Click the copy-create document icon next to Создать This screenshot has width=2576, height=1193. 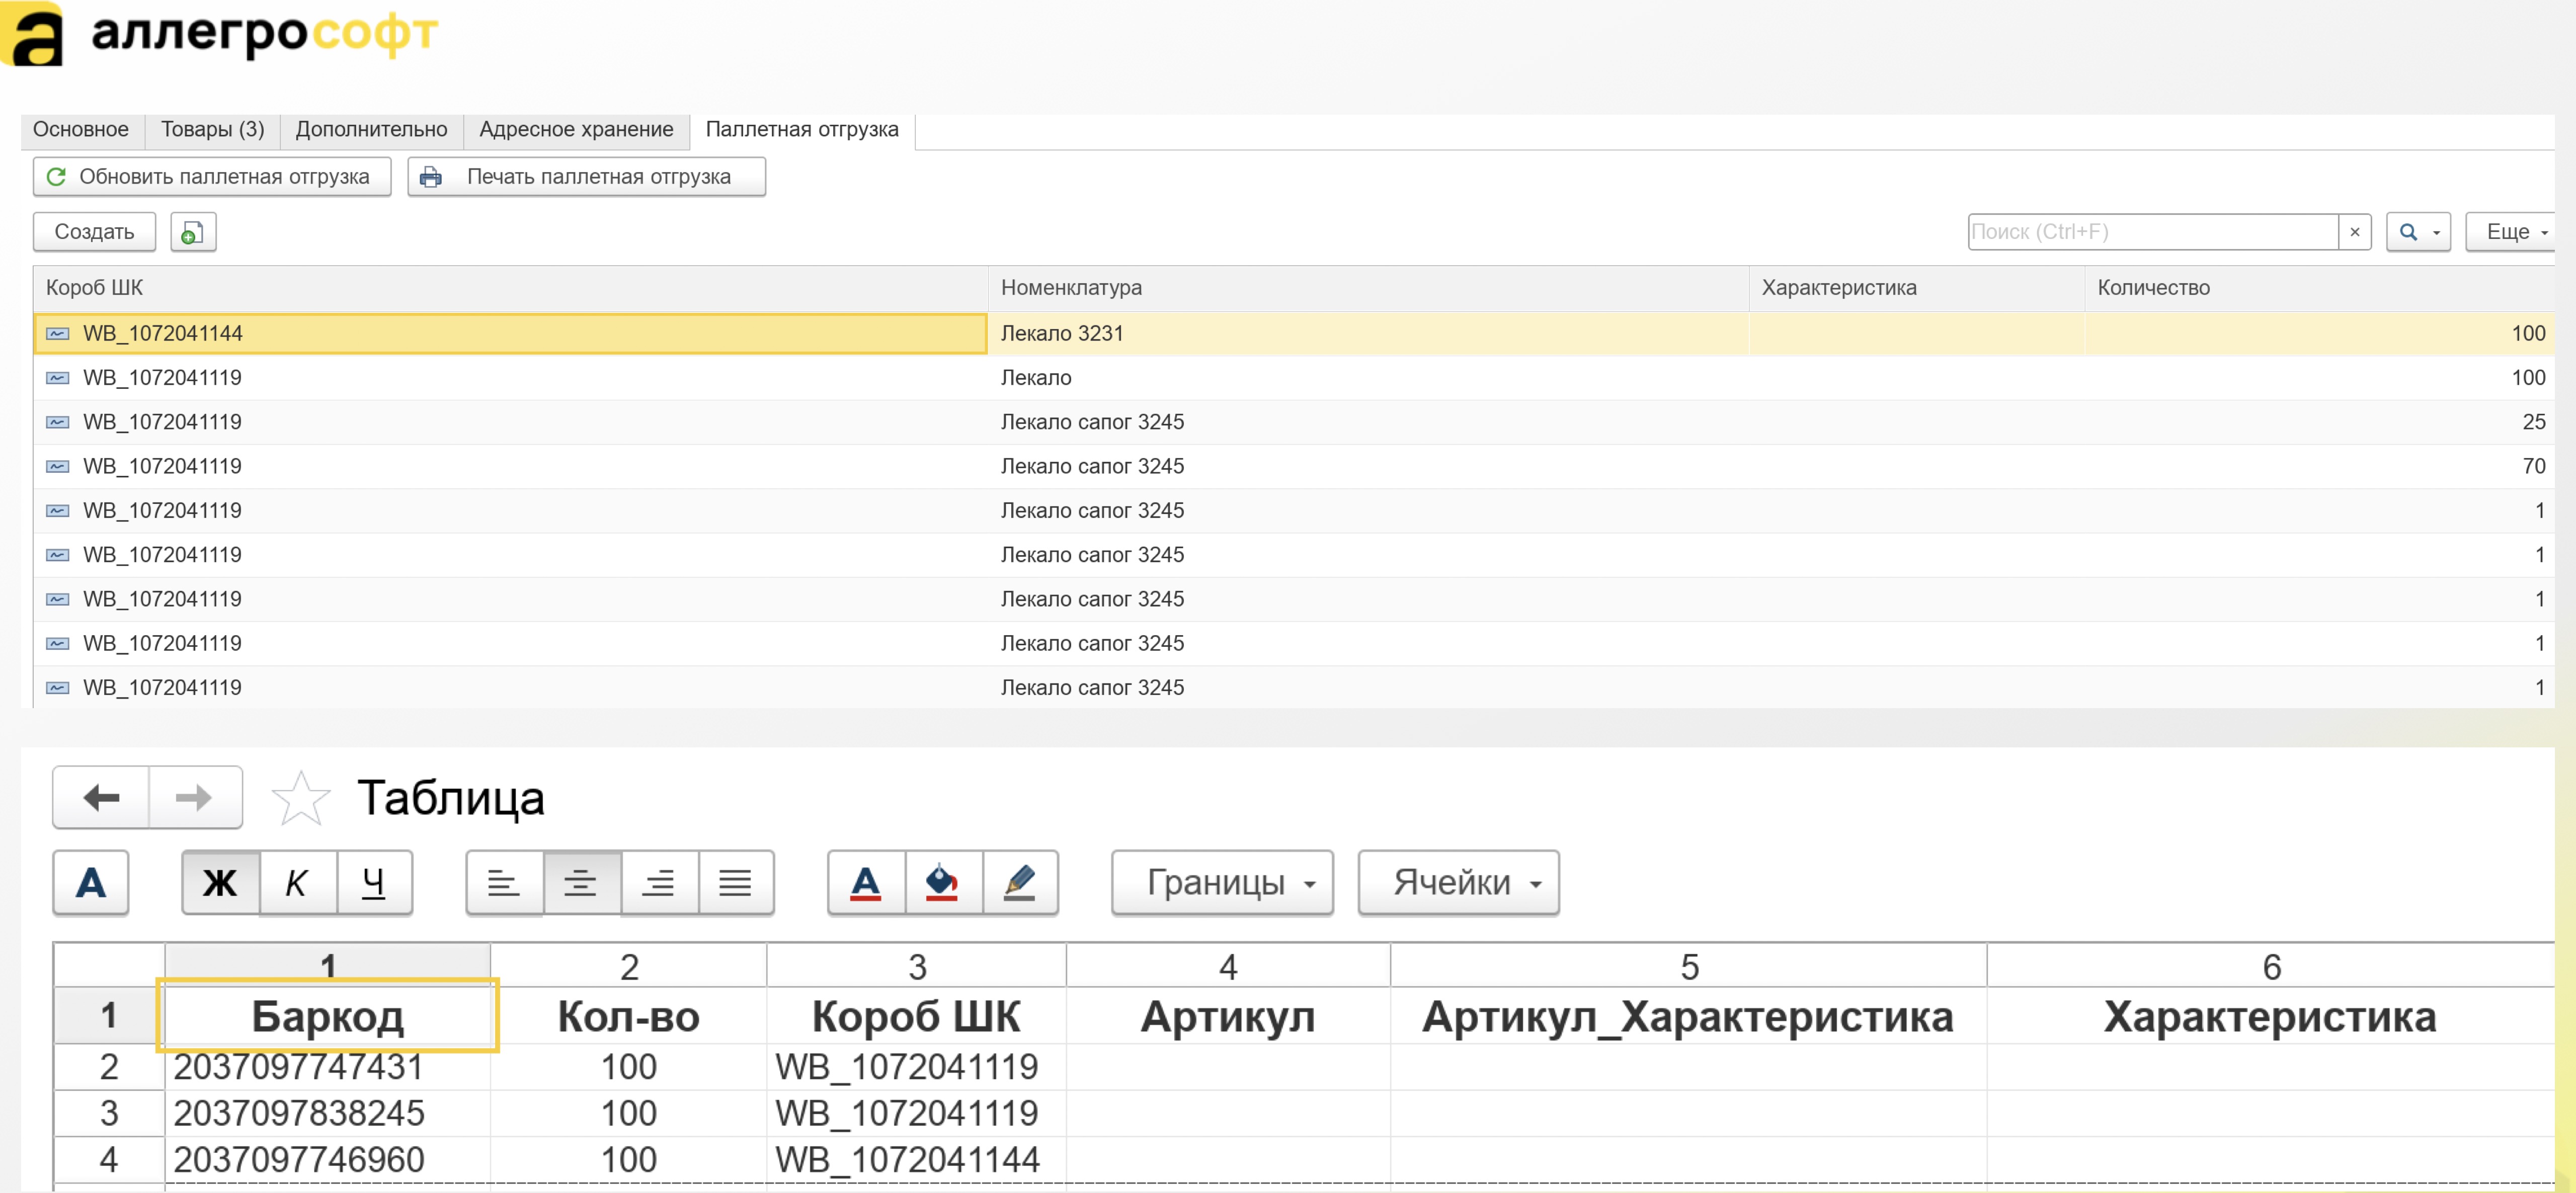[193, 232]
